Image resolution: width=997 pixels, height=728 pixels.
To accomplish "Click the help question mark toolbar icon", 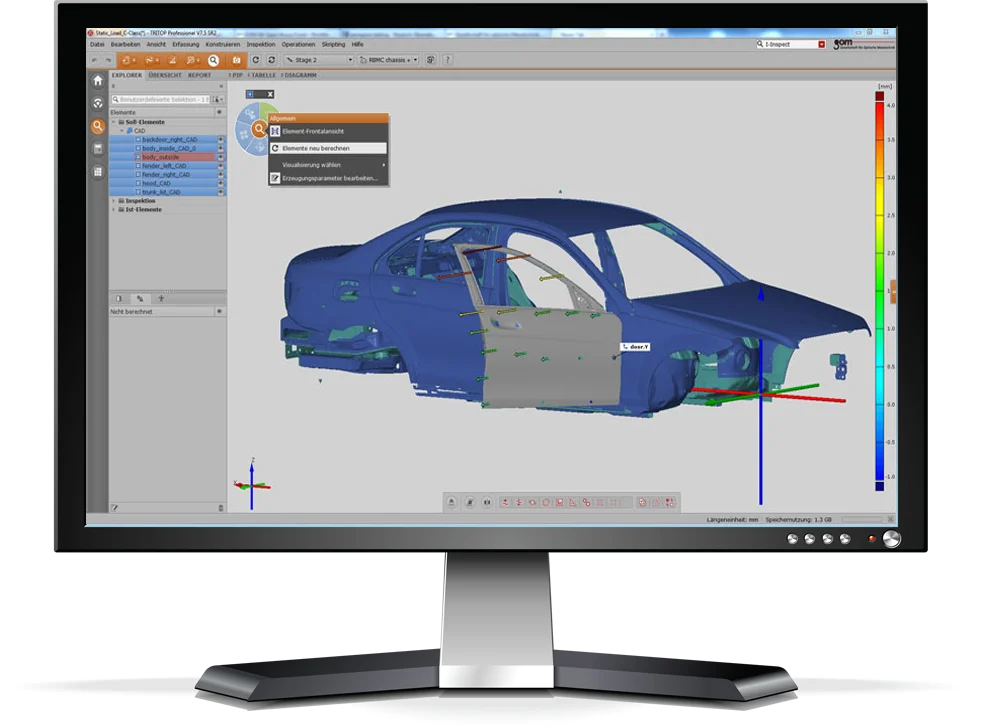I will tap(446, 60).
